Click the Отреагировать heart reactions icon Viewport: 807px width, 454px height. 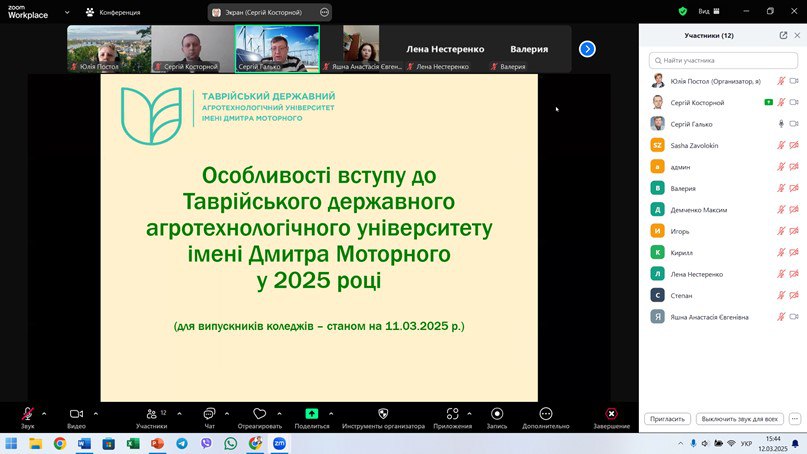pyautogui.click(x=260, y=414)
